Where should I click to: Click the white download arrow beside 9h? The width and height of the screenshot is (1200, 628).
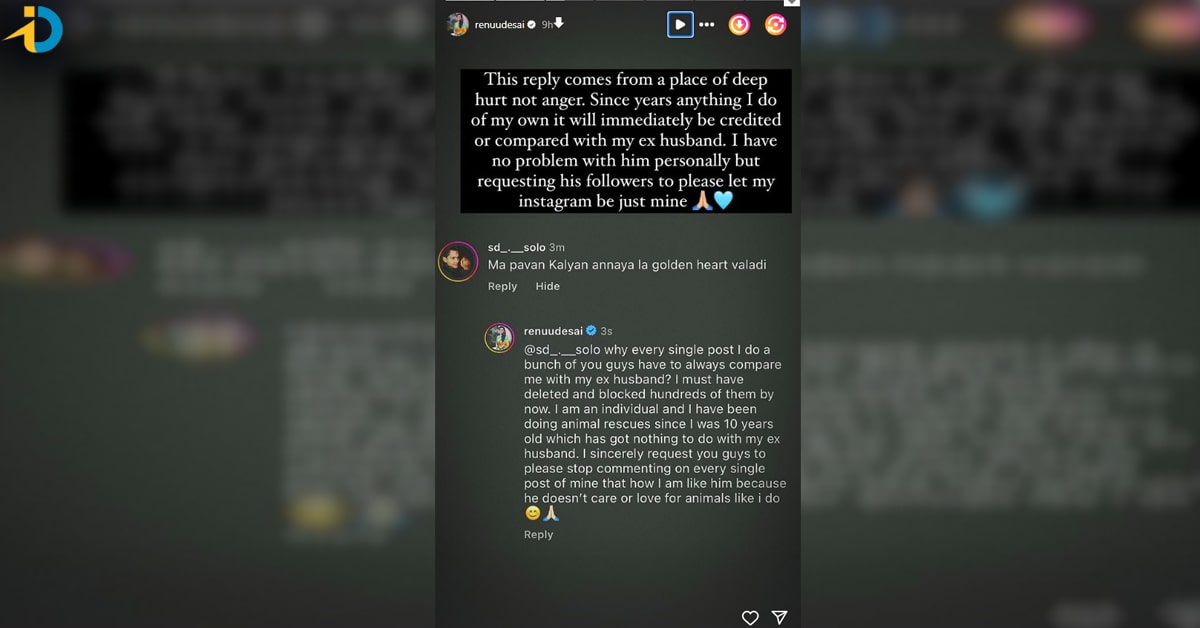click(560, 23)
